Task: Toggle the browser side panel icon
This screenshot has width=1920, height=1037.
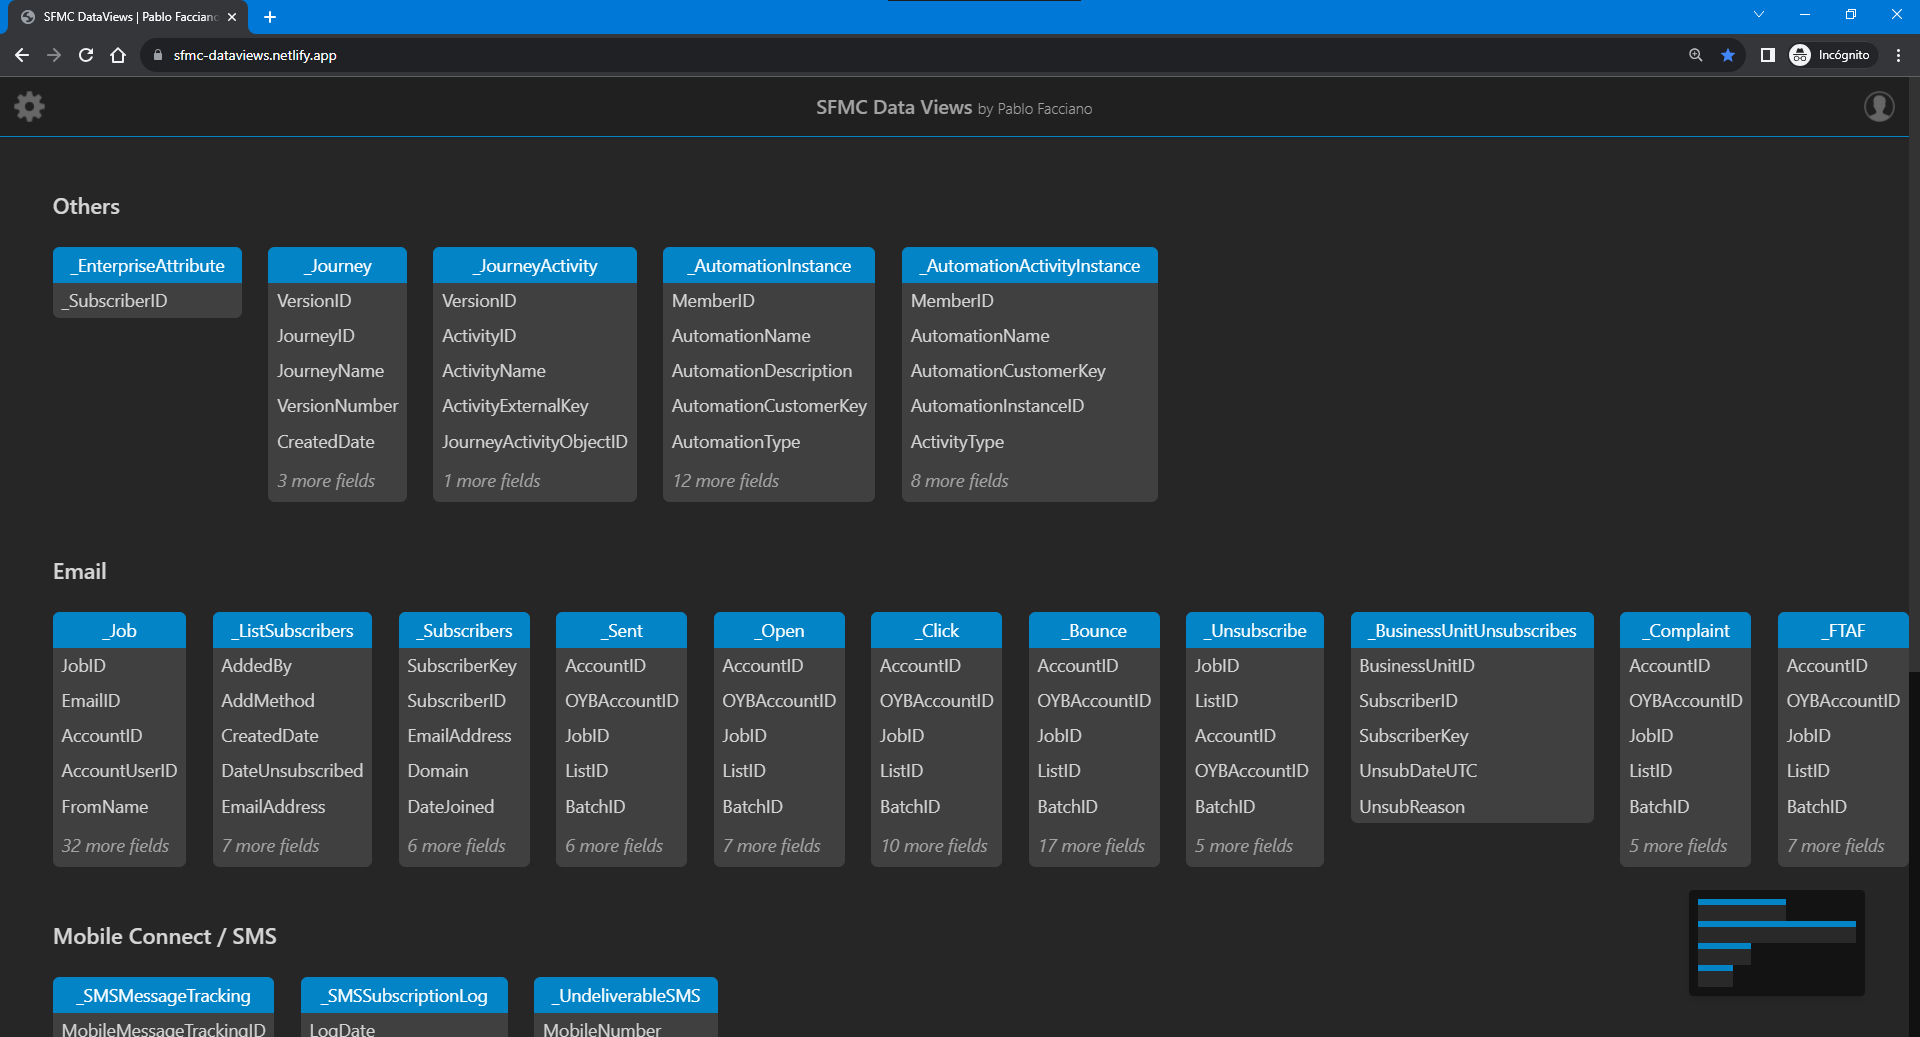Action: point(1767,55)
